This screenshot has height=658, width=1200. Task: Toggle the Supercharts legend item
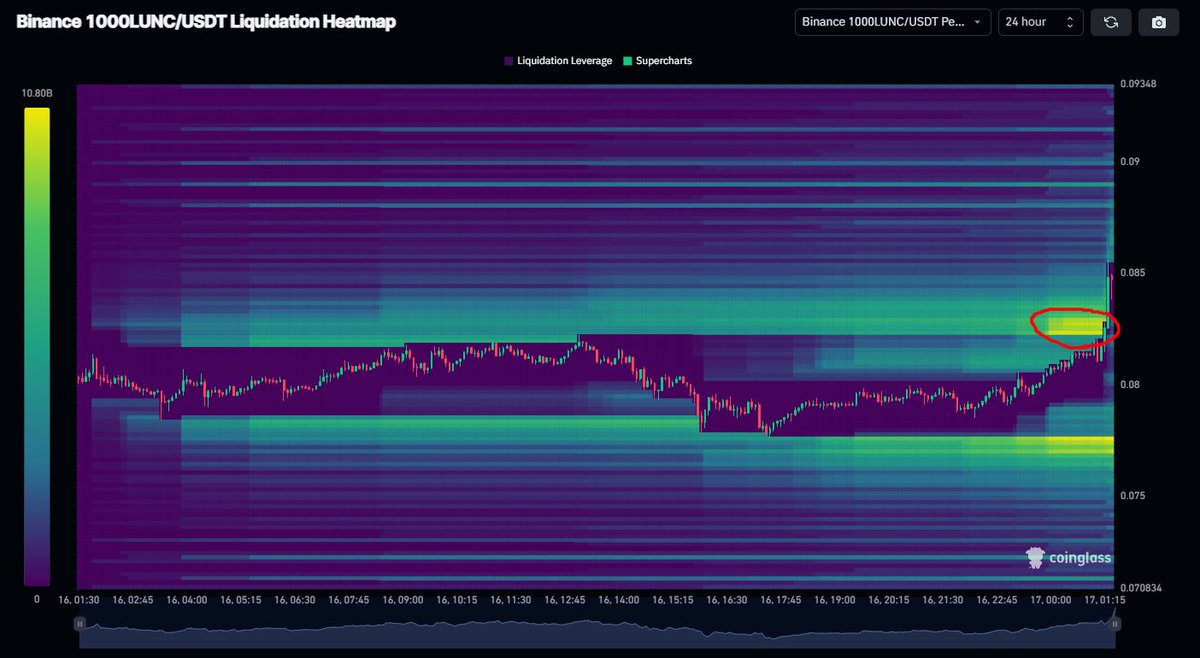pyautogui.click(x=657, y=61)
